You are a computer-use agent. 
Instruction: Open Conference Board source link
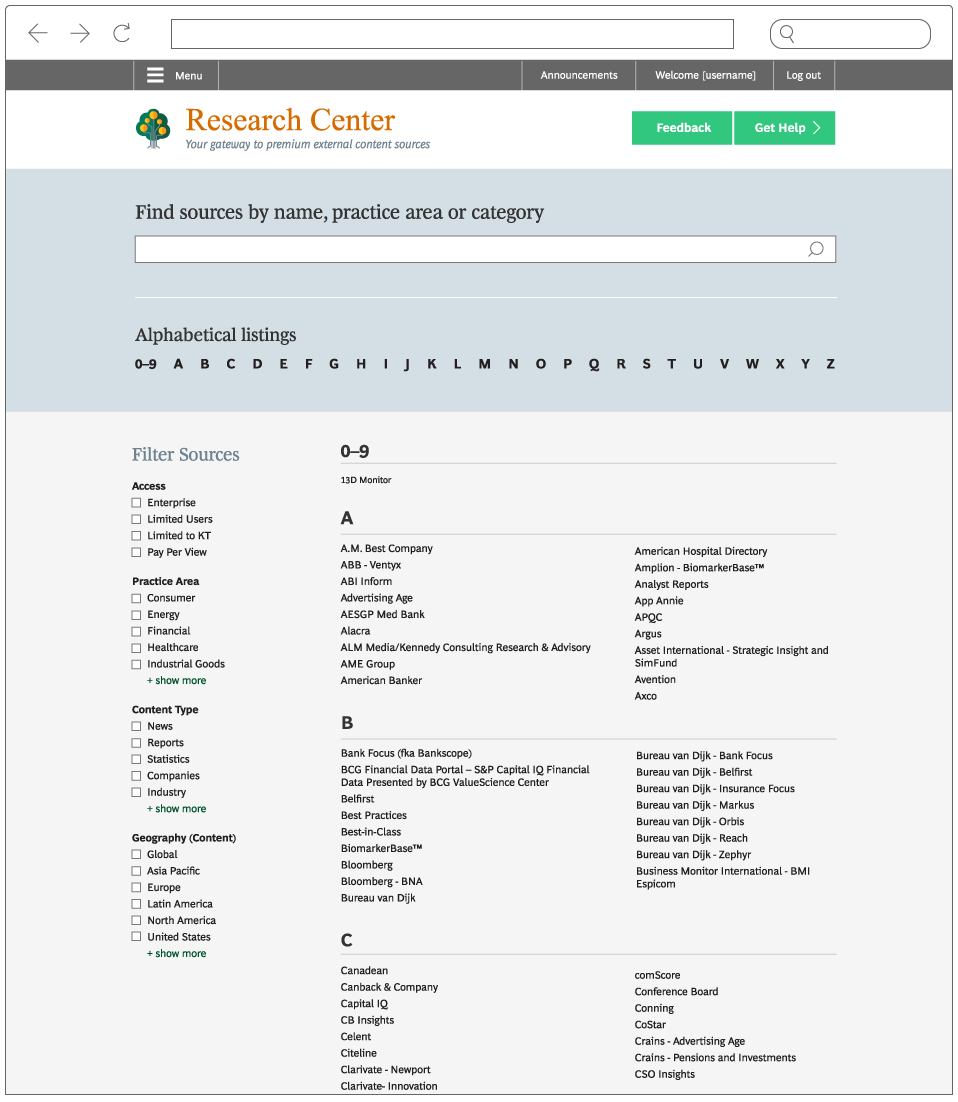click(676, 992)
